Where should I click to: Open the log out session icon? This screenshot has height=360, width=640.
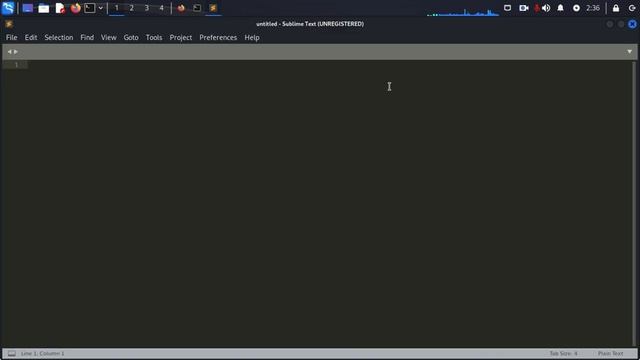(632, 8)
